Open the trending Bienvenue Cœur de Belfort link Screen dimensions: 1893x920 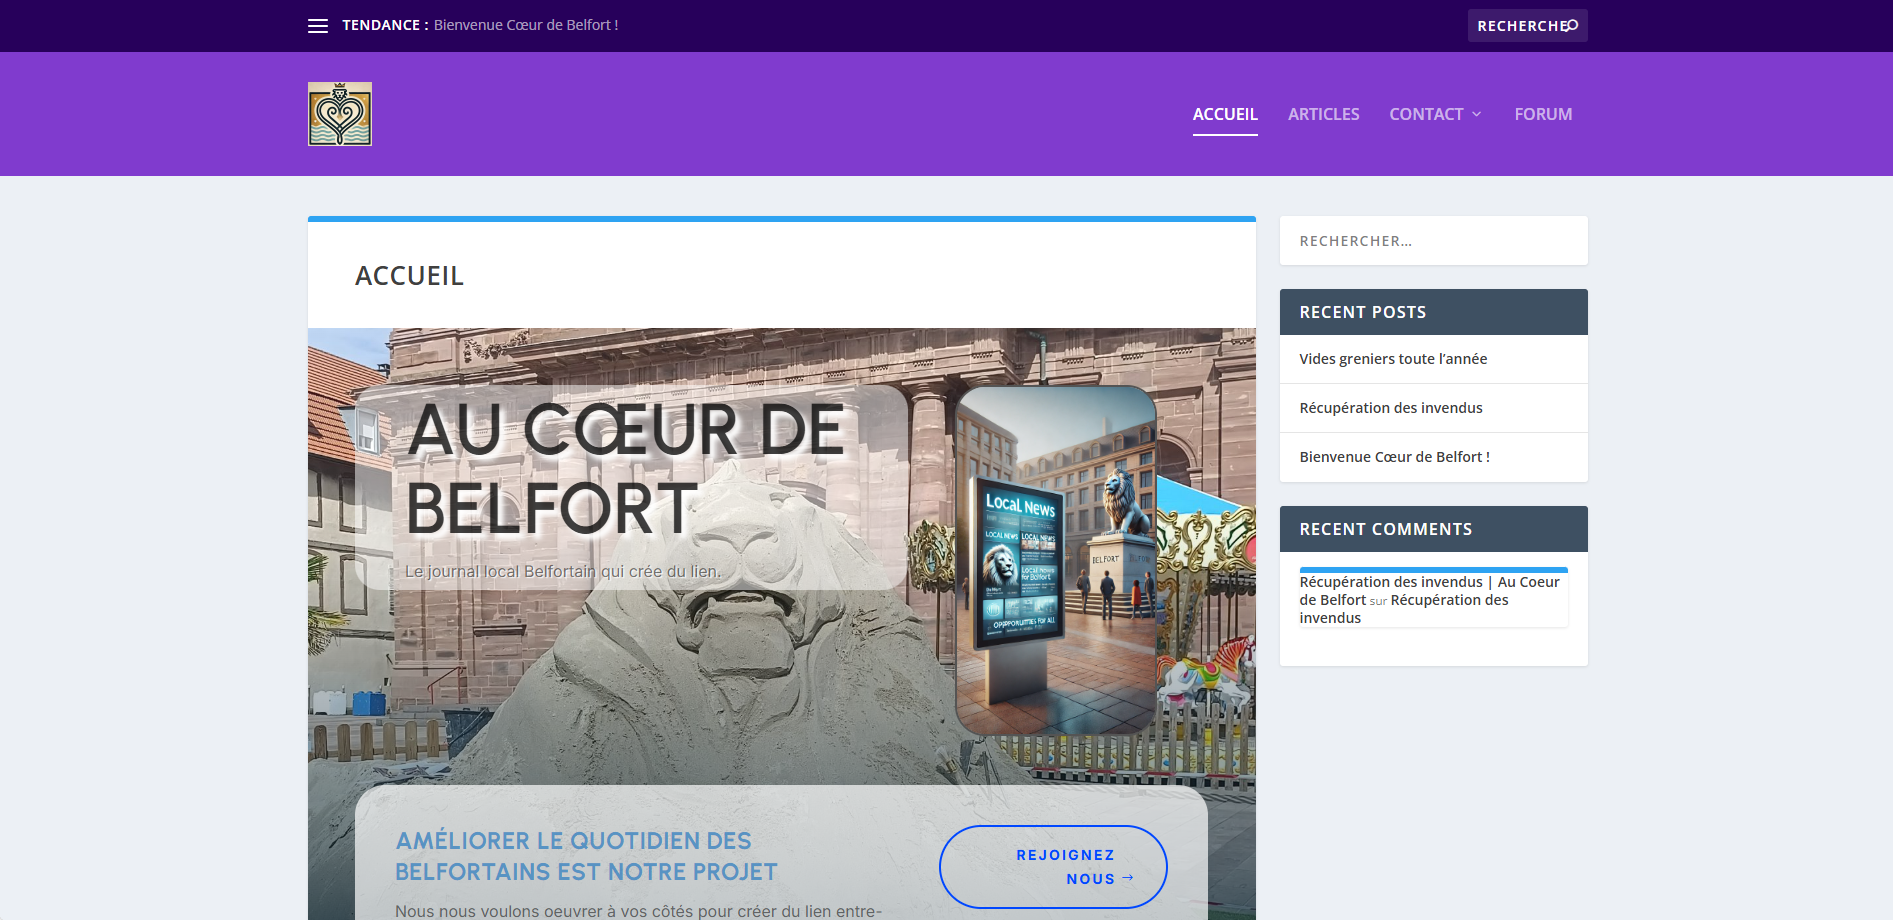(x=526, y=25)
